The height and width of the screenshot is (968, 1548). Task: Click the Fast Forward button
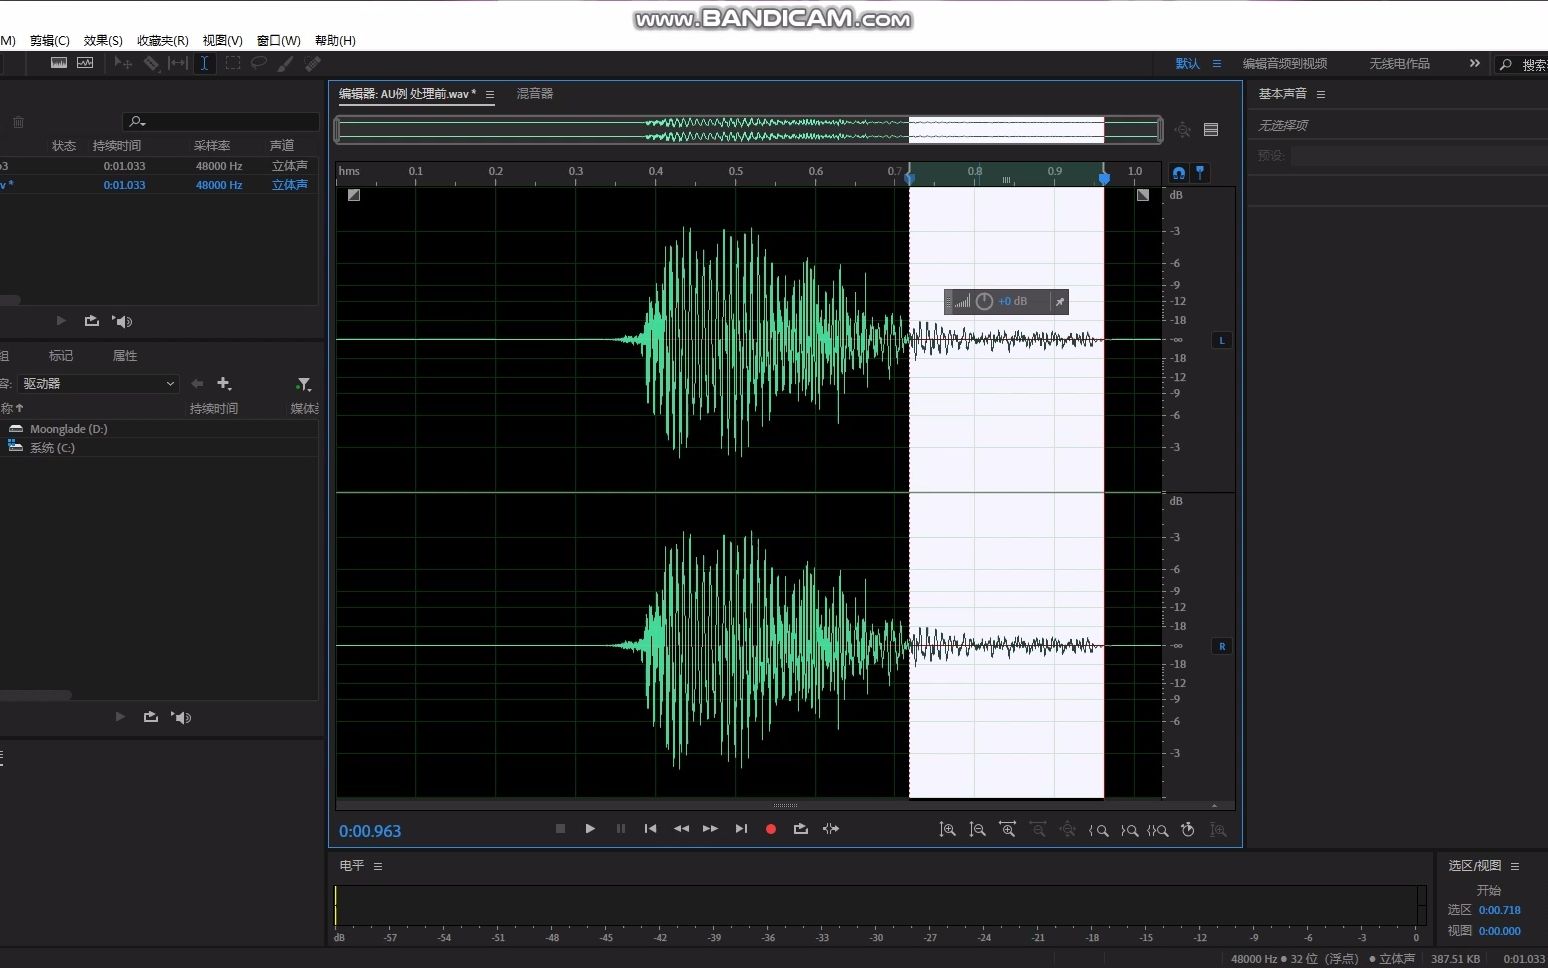coord(710,829)
